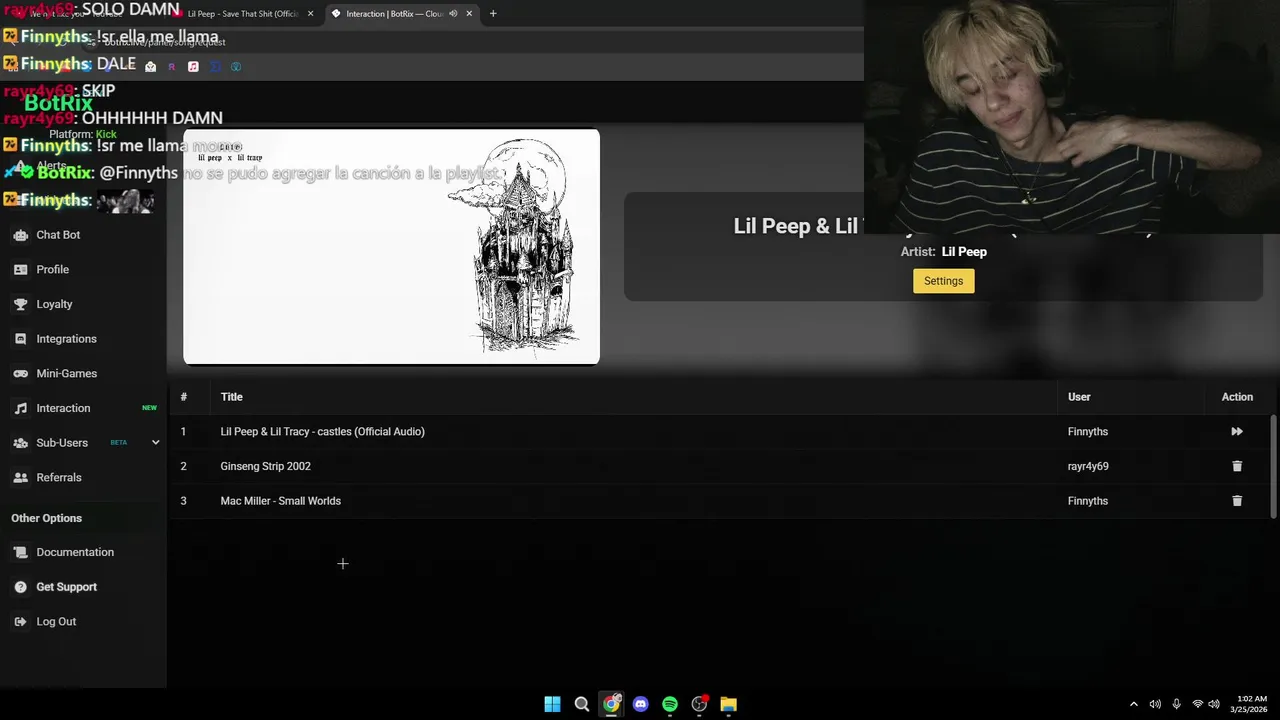This screenshot has height=720, width=1280.
Task: Open Discord from the taskbar
Action: [x=640, y=704]
